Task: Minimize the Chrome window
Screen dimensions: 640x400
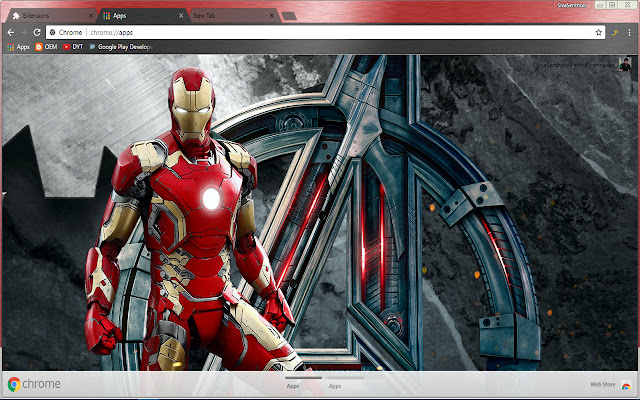Action: pyautogui.click(x=600, y=5)
